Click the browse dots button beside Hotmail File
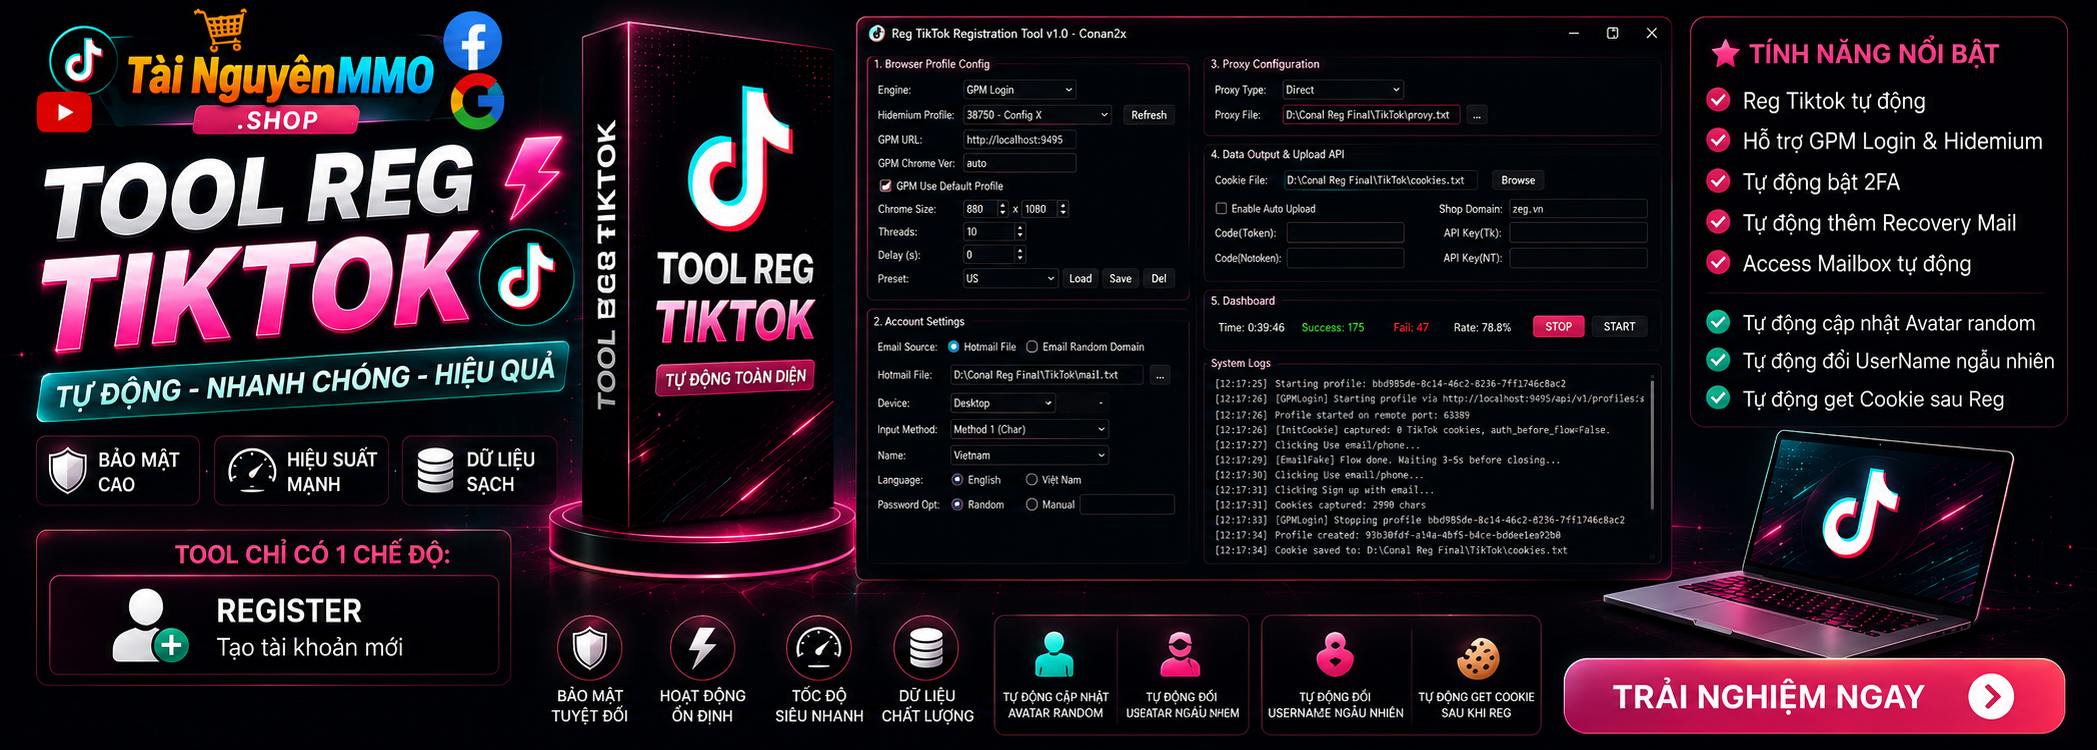The height and width of the screenshot is (750, 2097). tap(1160, 375)
